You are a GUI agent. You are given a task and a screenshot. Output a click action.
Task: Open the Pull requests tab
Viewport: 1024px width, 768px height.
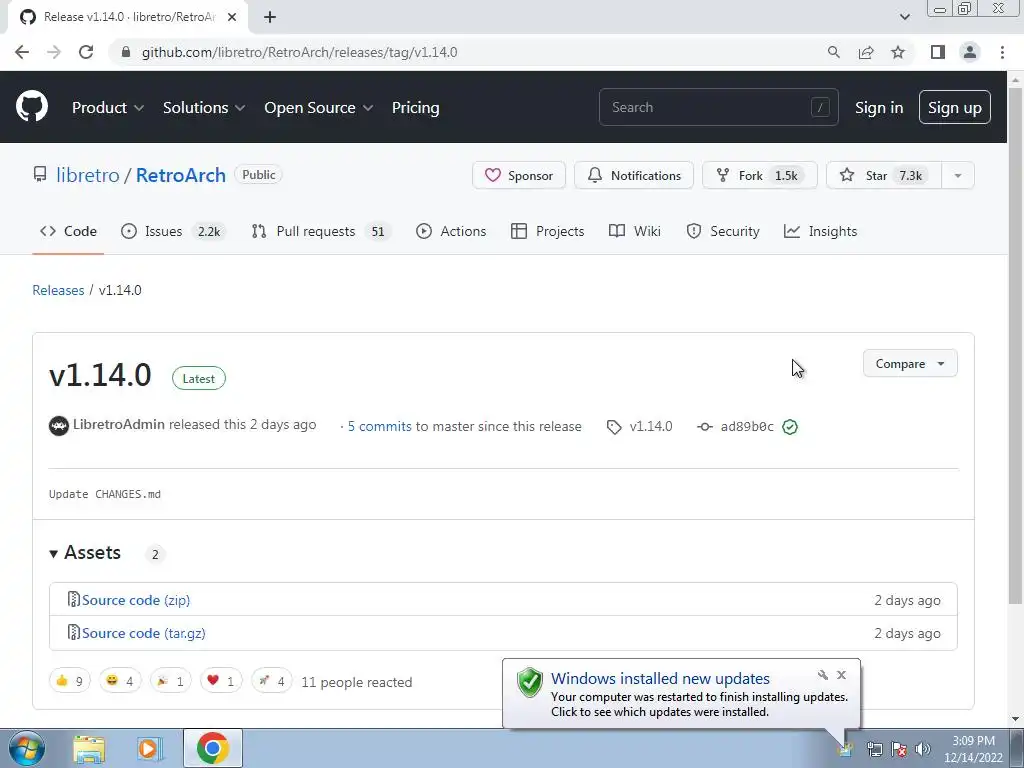(x=321, y=231)
